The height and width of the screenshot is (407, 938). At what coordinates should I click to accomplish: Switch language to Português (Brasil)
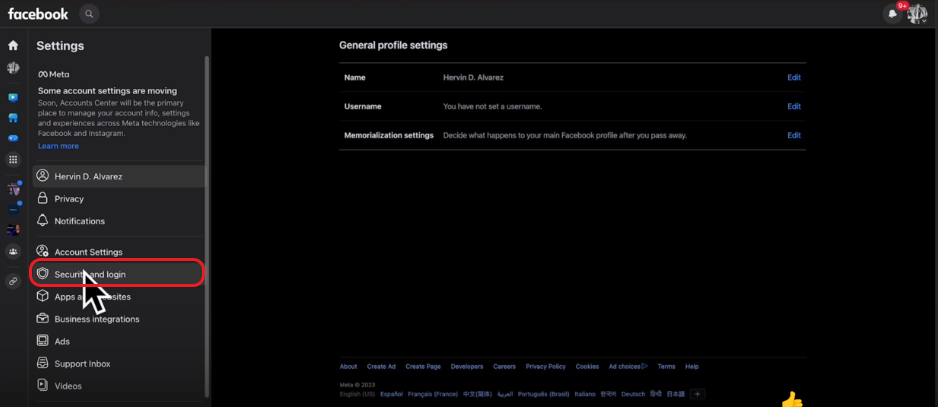tap(544, 394)
